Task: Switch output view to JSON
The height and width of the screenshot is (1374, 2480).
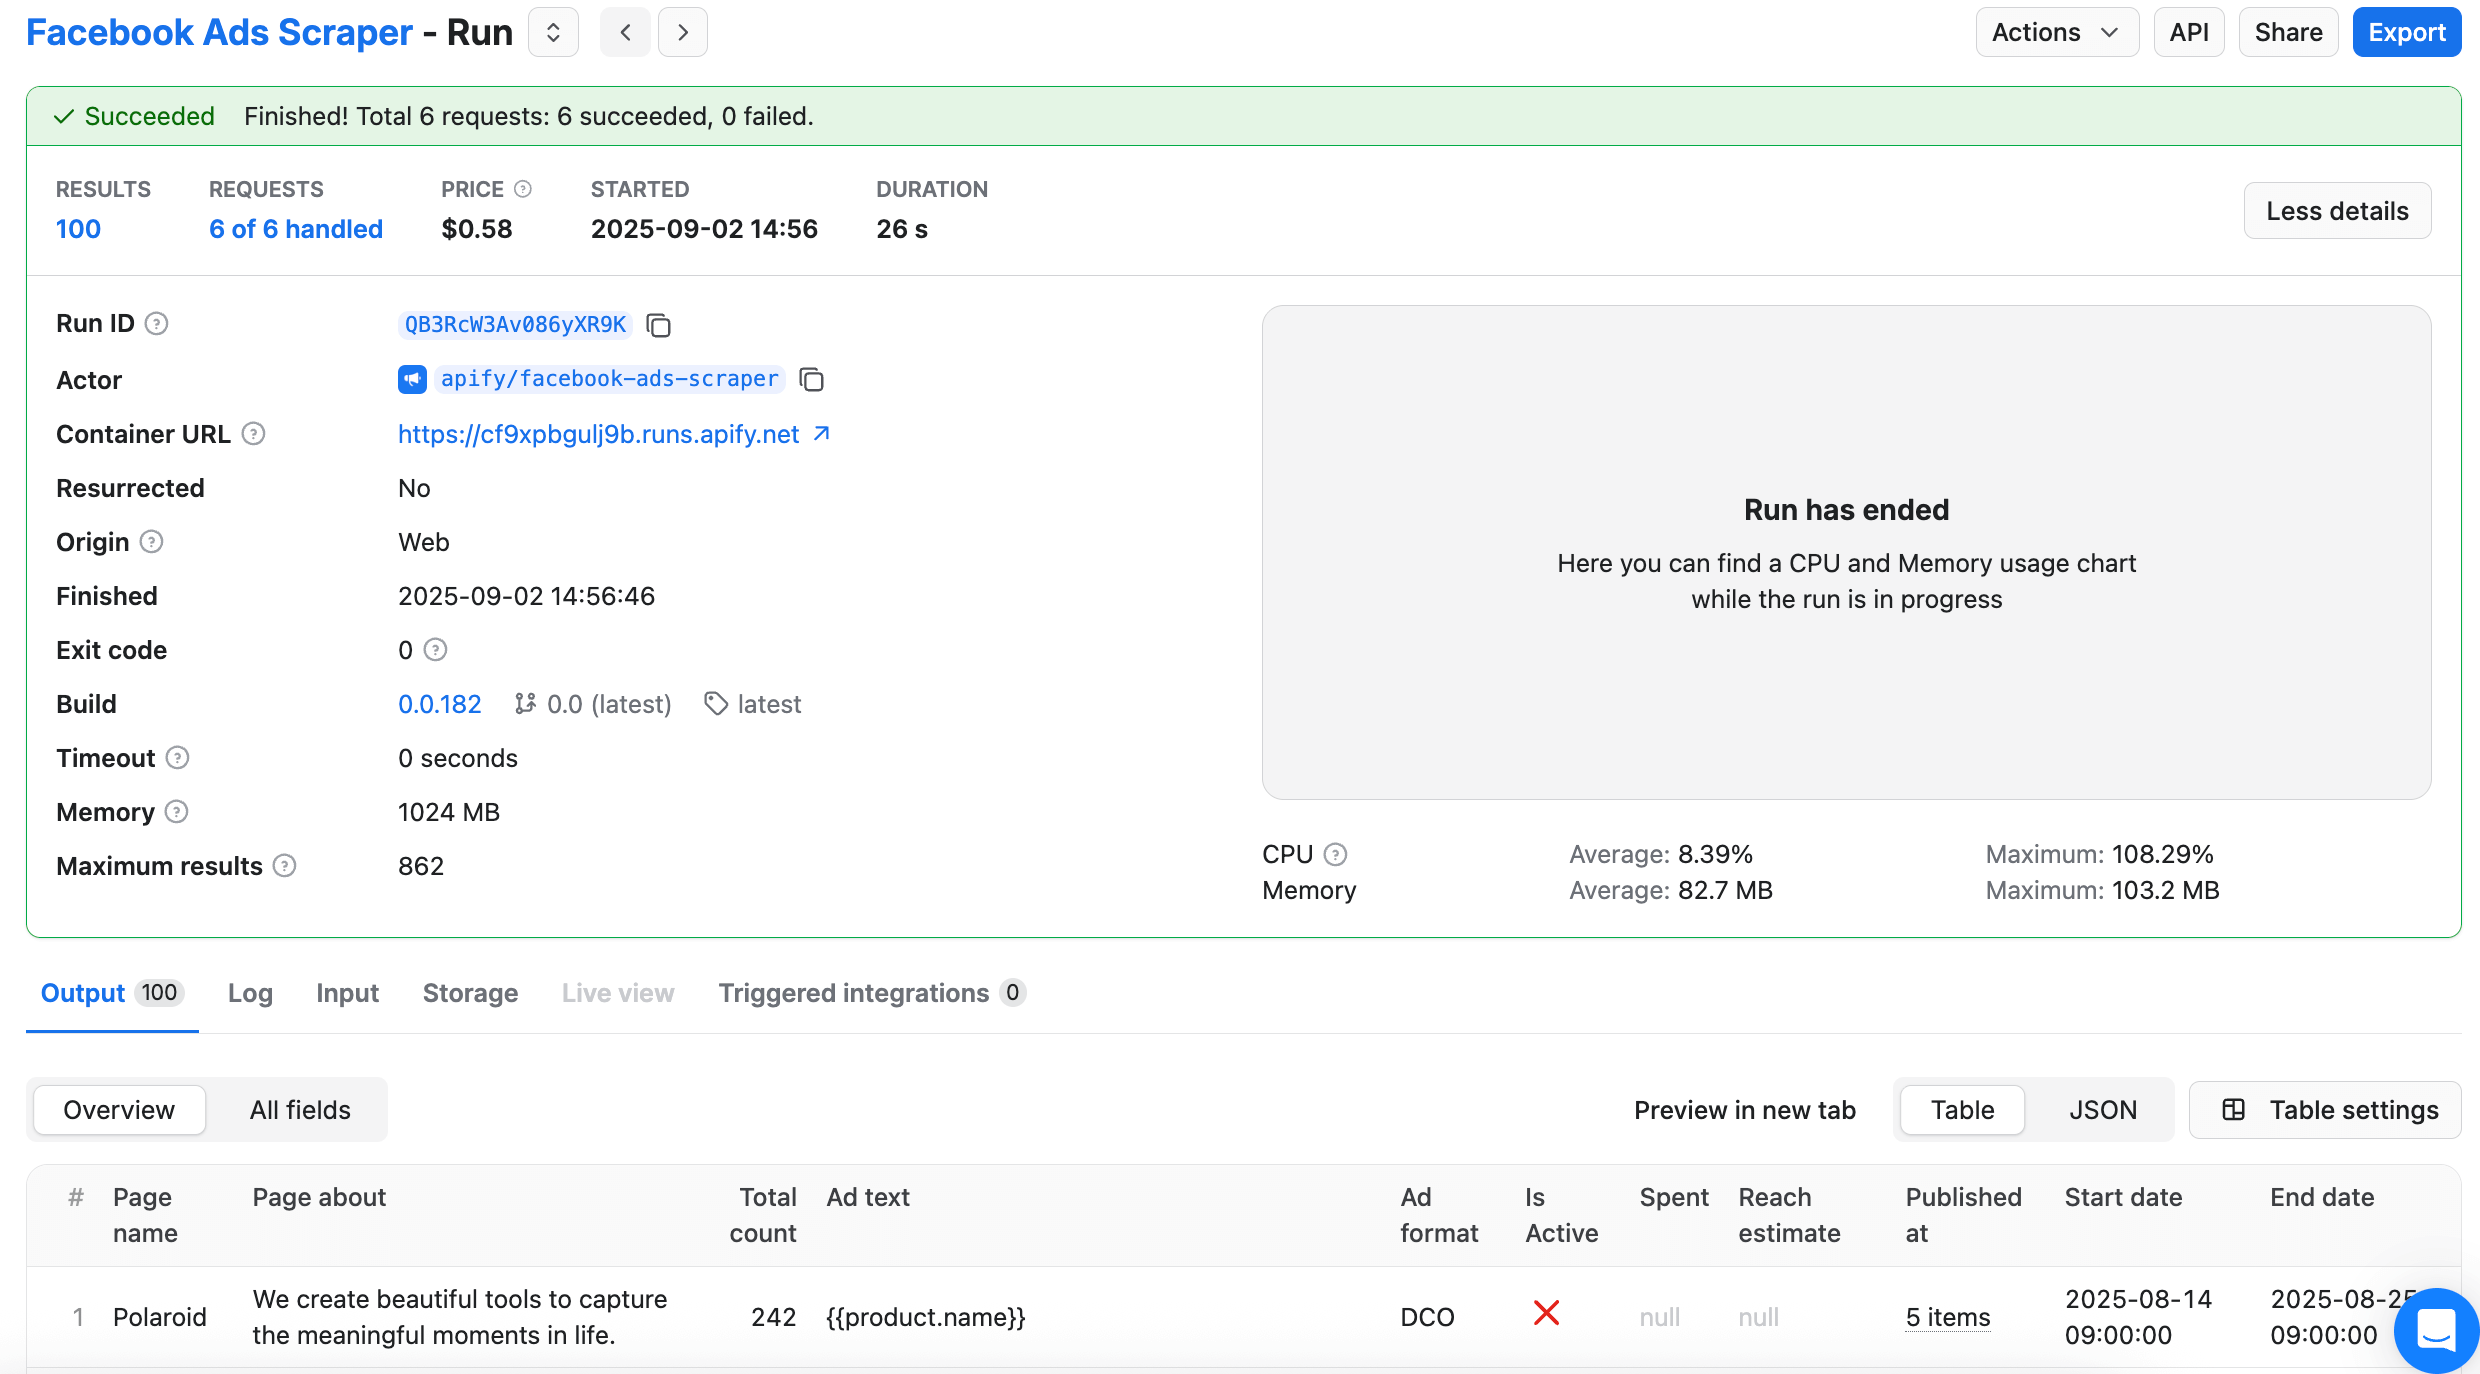Action: (2103, 1110)
